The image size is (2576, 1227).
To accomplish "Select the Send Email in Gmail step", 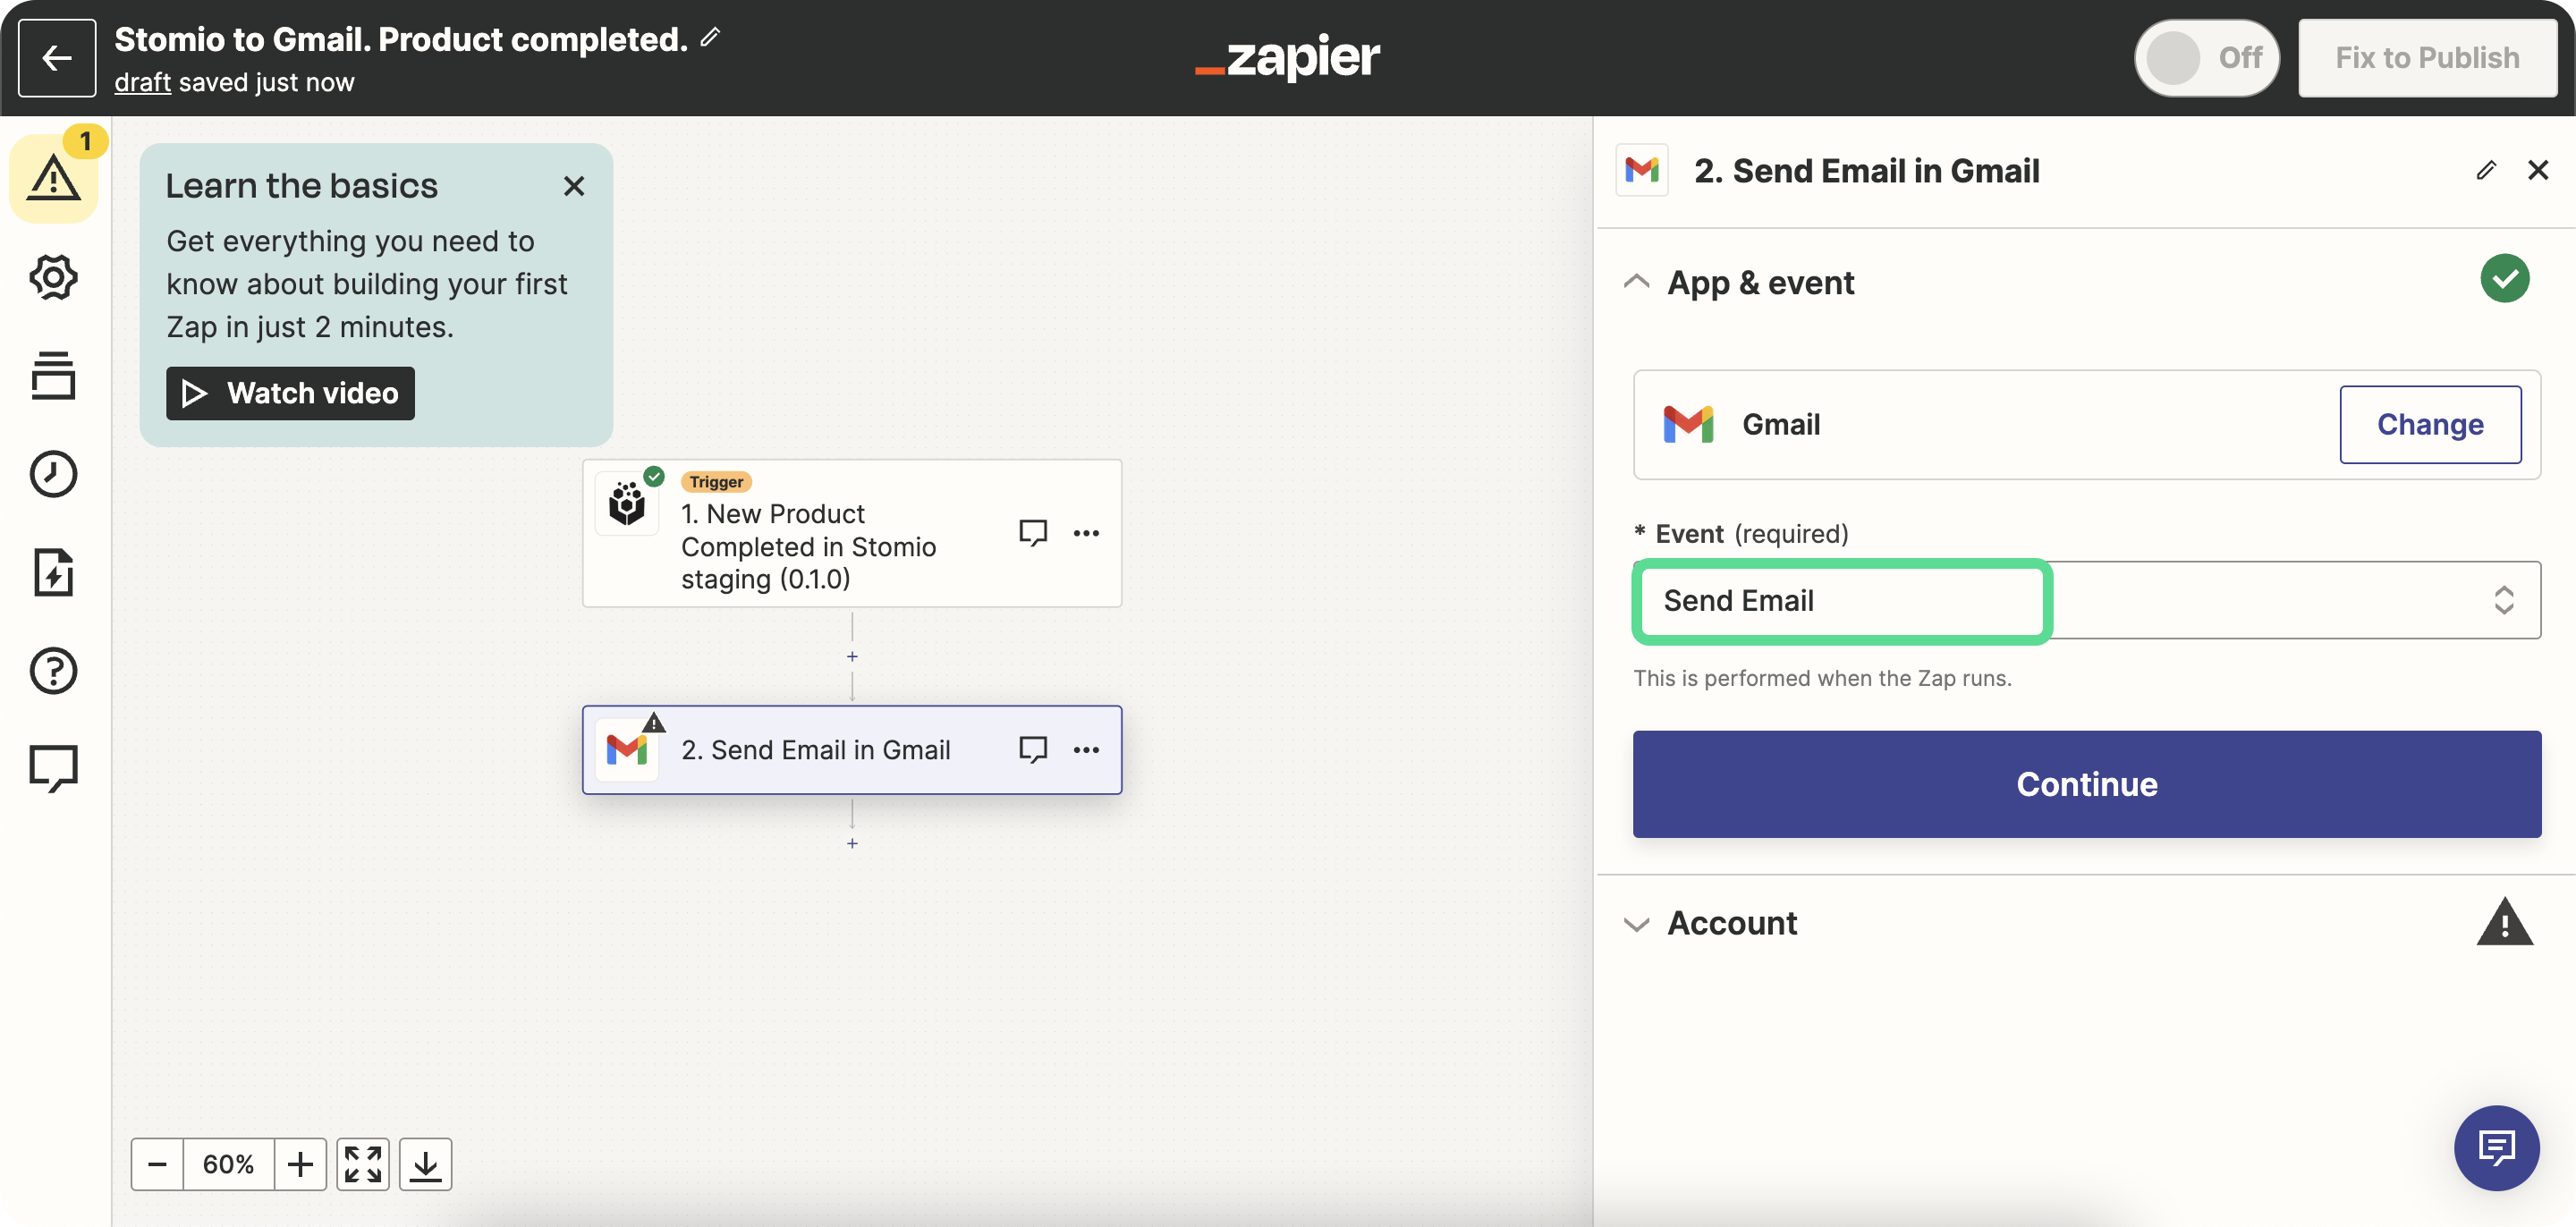I will click(x=815, y=750).
